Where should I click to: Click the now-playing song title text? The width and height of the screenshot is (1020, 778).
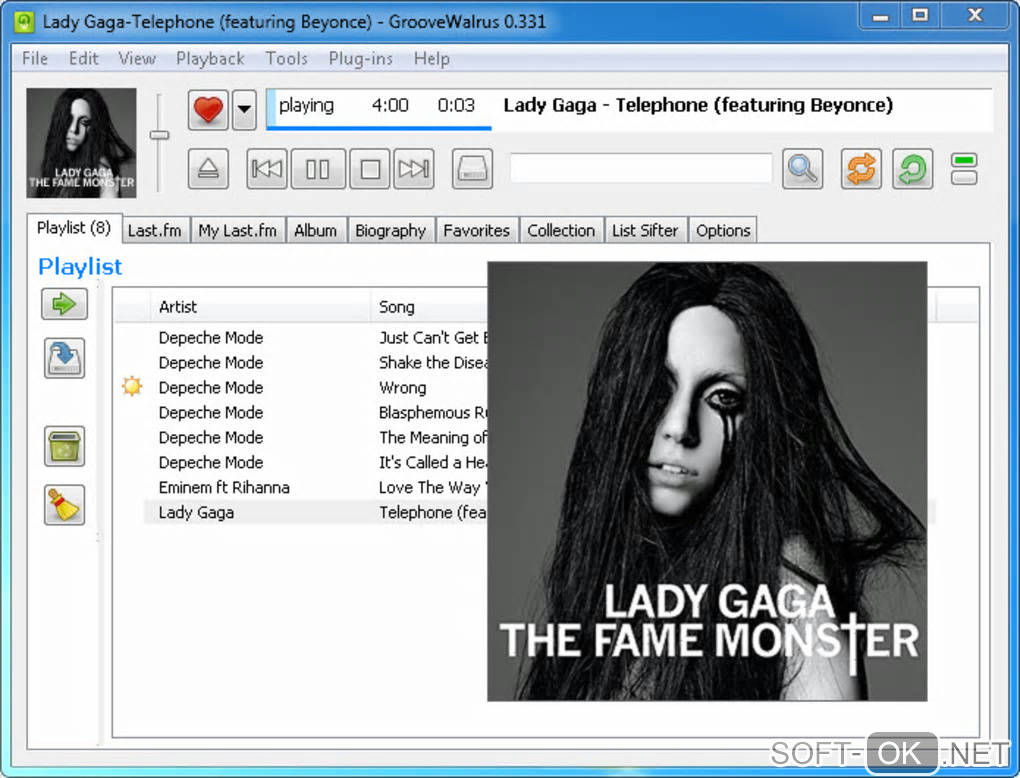(x=698, y=105)
